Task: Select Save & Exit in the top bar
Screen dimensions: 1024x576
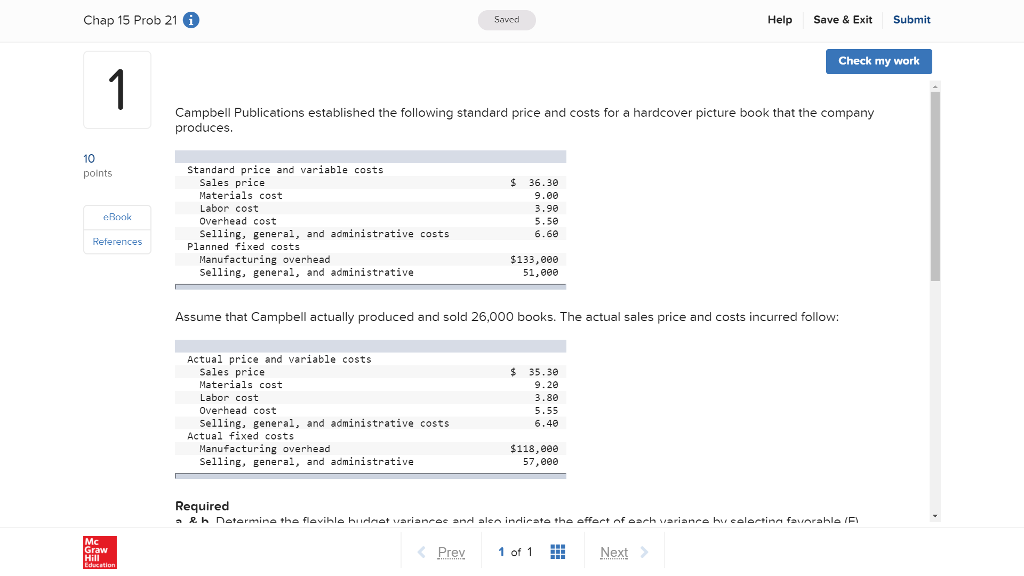Action: pyautogui.click(x=842, y=20)
